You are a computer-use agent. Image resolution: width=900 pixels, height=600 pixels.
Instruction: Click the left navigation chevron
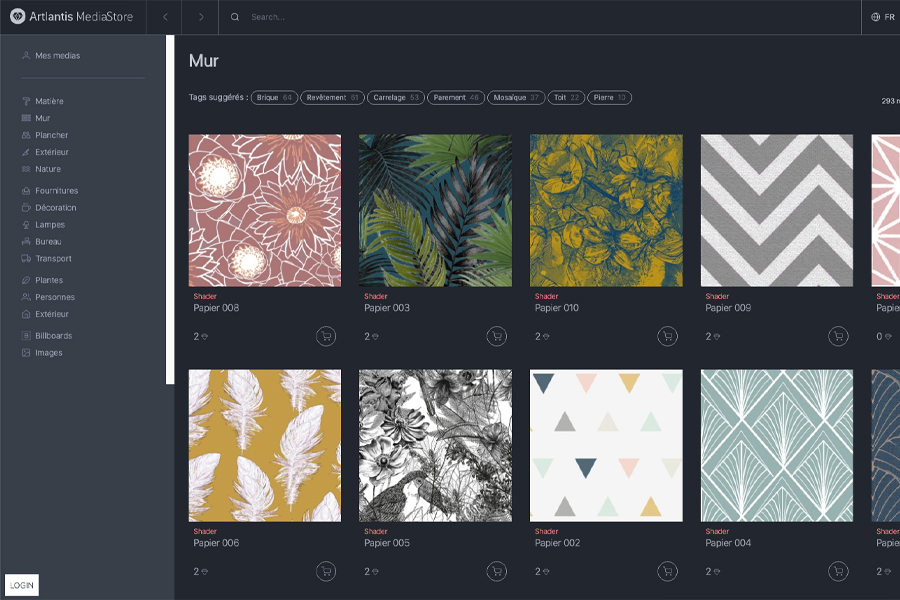164,17
